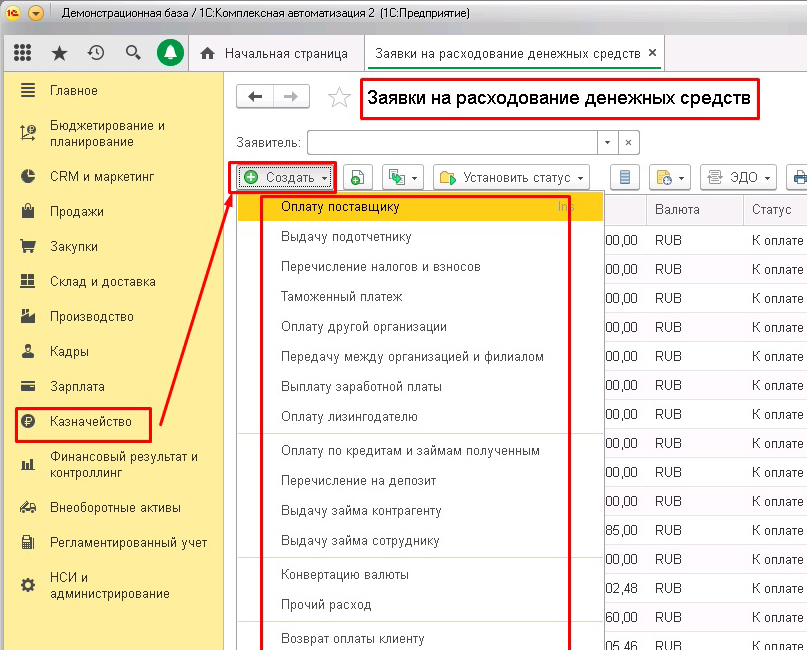Open the favorites star panel
The height and width of the screenshot is (650, 807).
(59, 52)
